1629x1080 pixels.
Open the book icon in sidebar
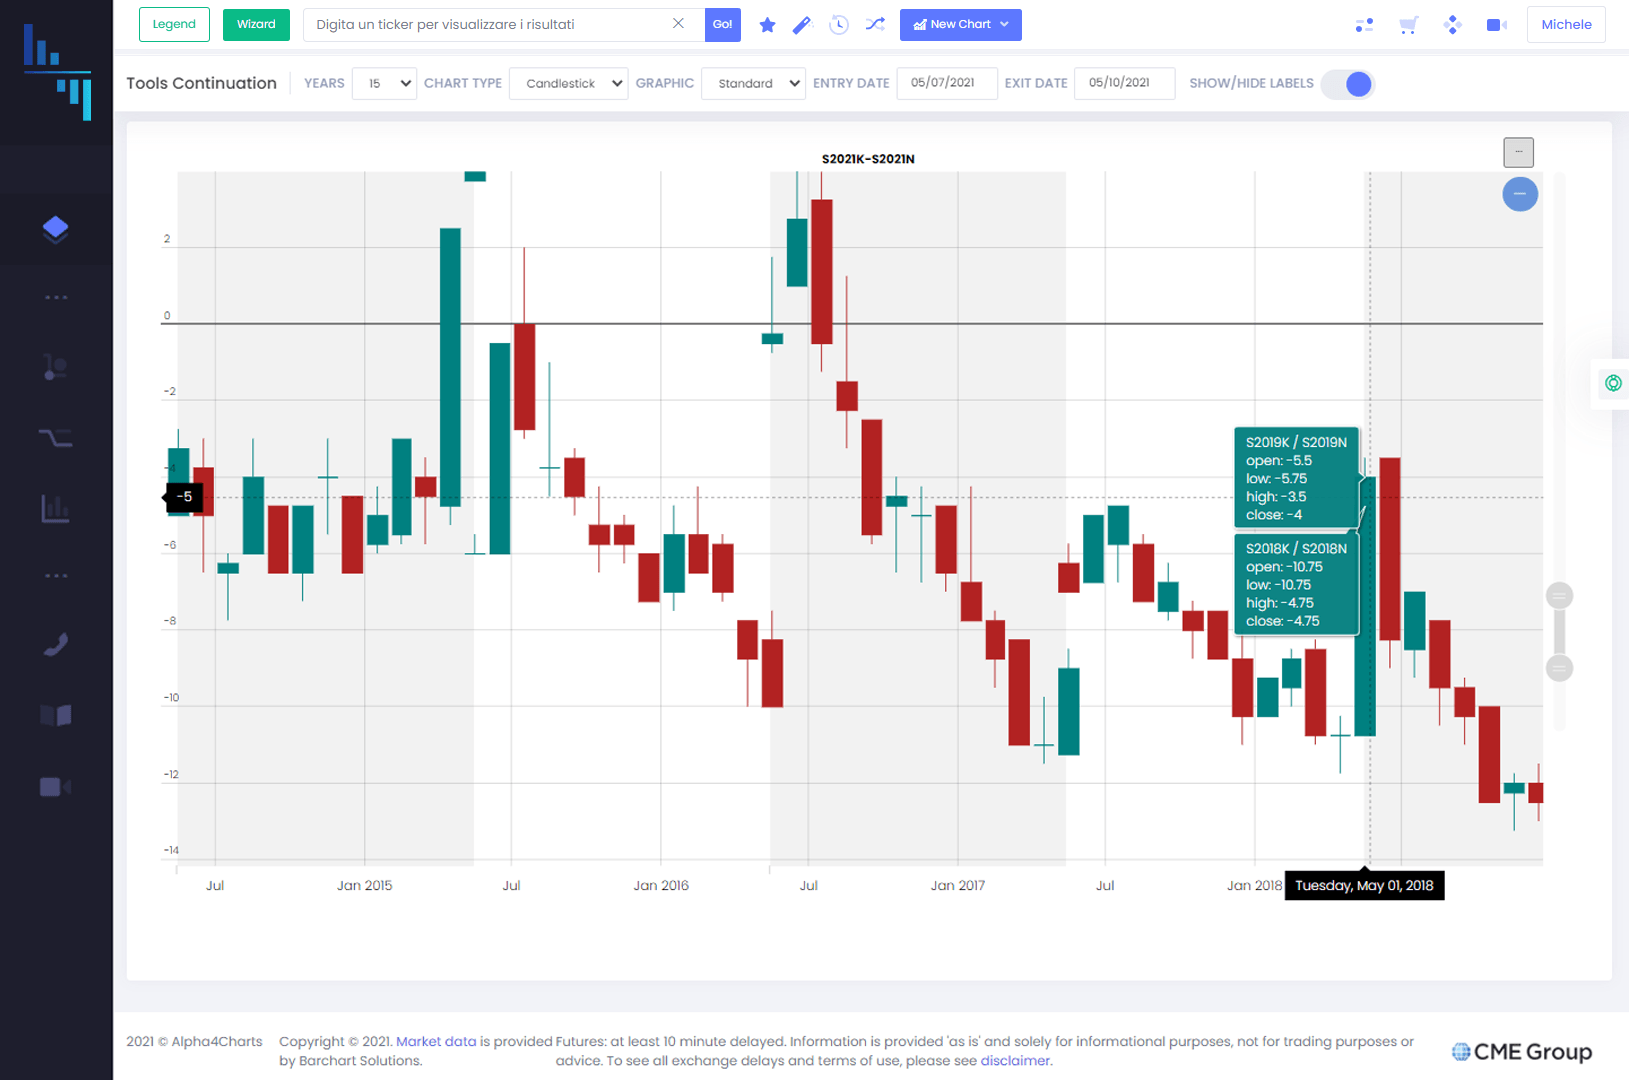[x=56, y=715]
